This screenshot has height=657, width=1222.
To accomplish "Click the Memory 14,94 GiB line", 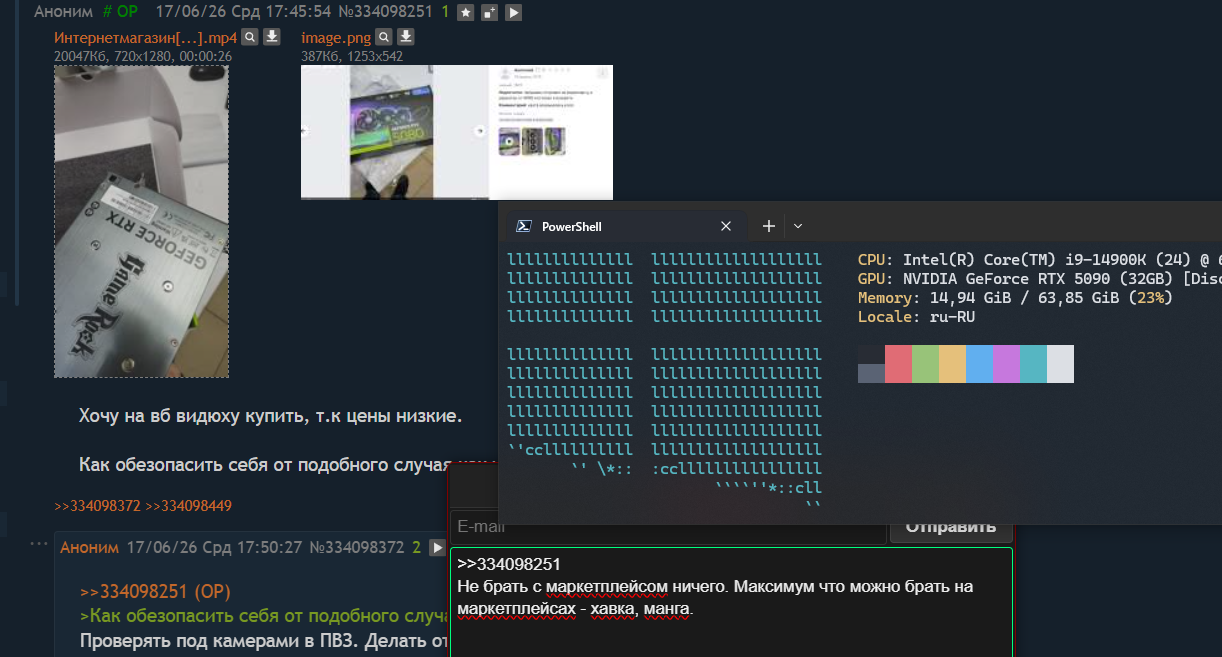I will point(1015,298).
